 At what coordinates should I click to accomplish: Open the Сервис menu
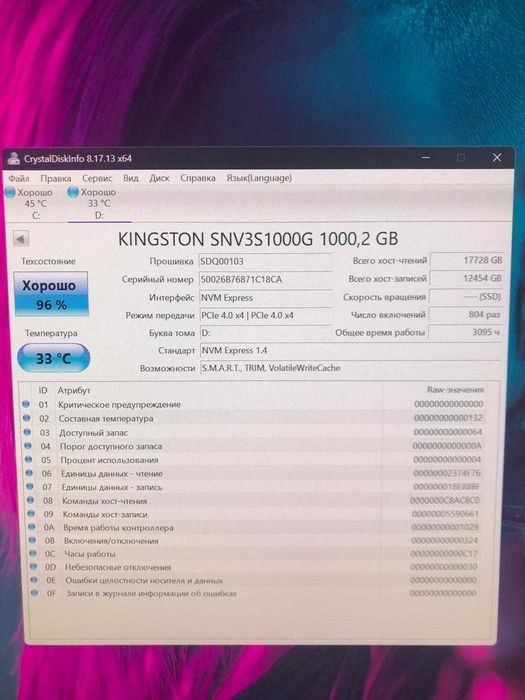click(97, 178)
